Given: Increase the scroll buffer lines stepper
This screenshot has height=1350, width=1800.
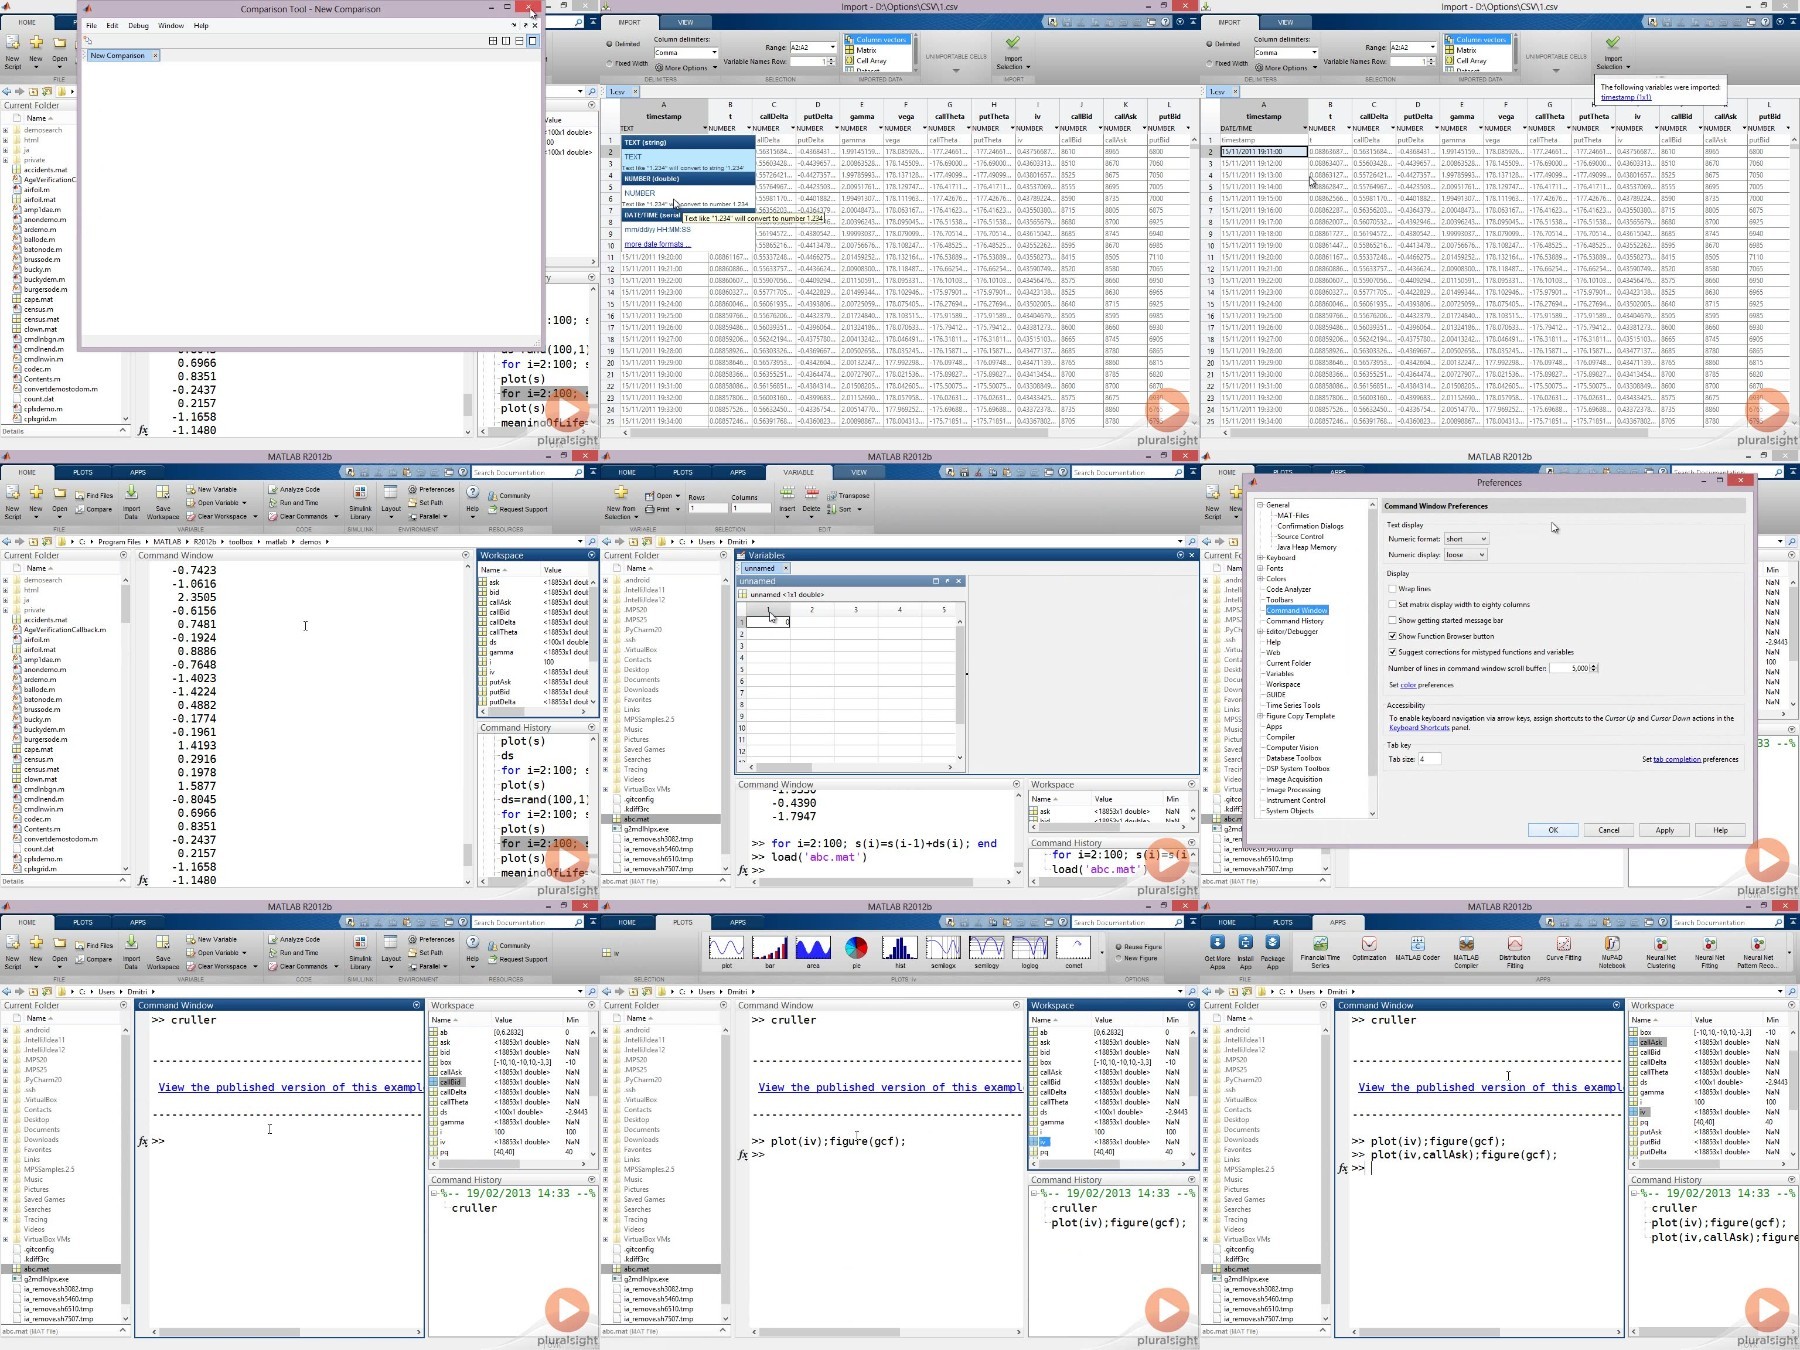Looking at the screenshot, I should coord(1594,666).
